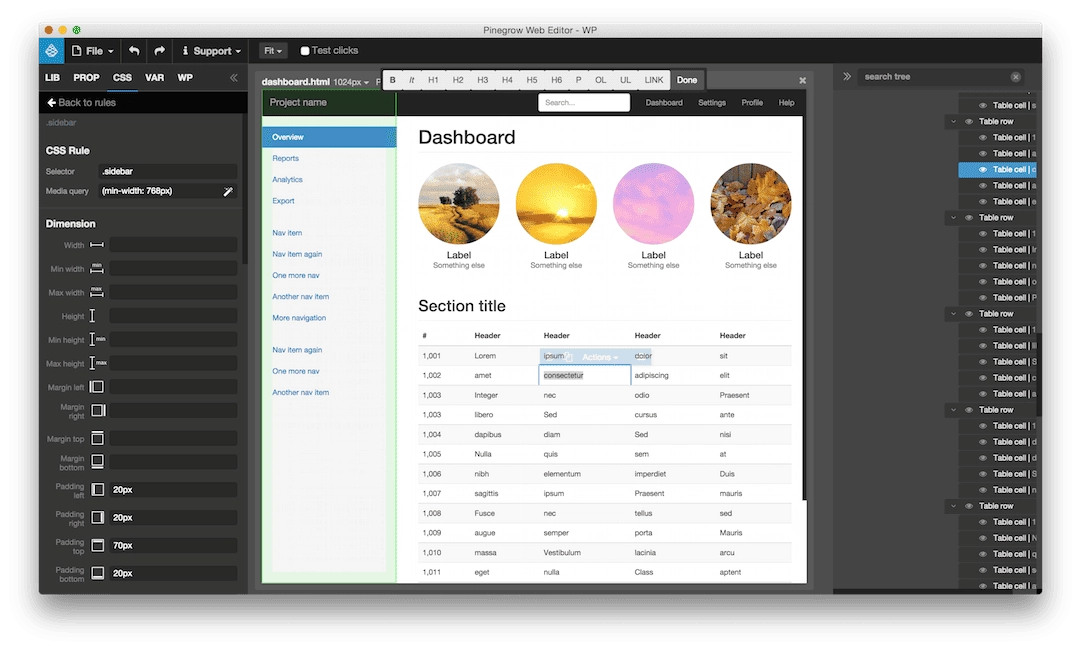Toggle eye icon on second Table row

(x=969, y=218)
